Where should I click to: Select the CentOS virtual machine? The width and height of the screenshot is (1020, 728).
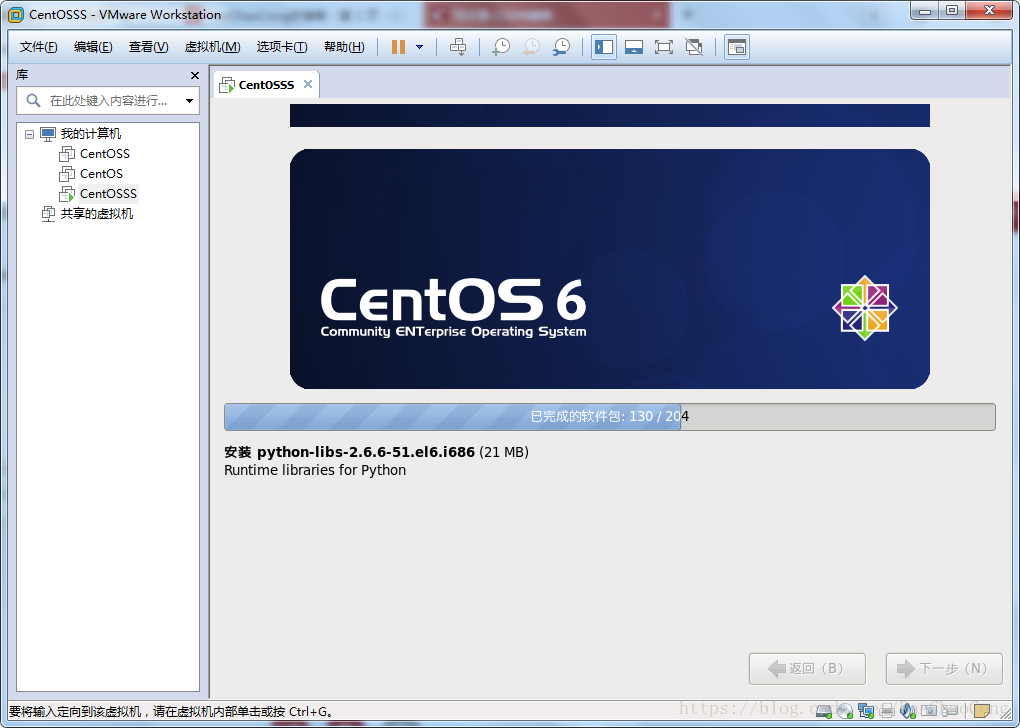click(101, 174)
